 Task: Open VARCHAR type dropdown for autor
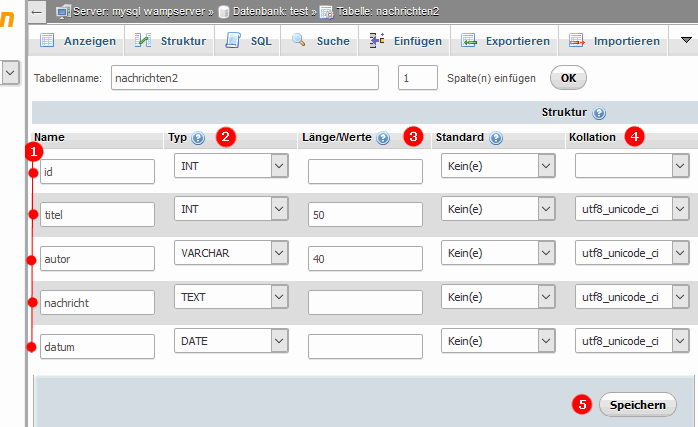point(231,253)
